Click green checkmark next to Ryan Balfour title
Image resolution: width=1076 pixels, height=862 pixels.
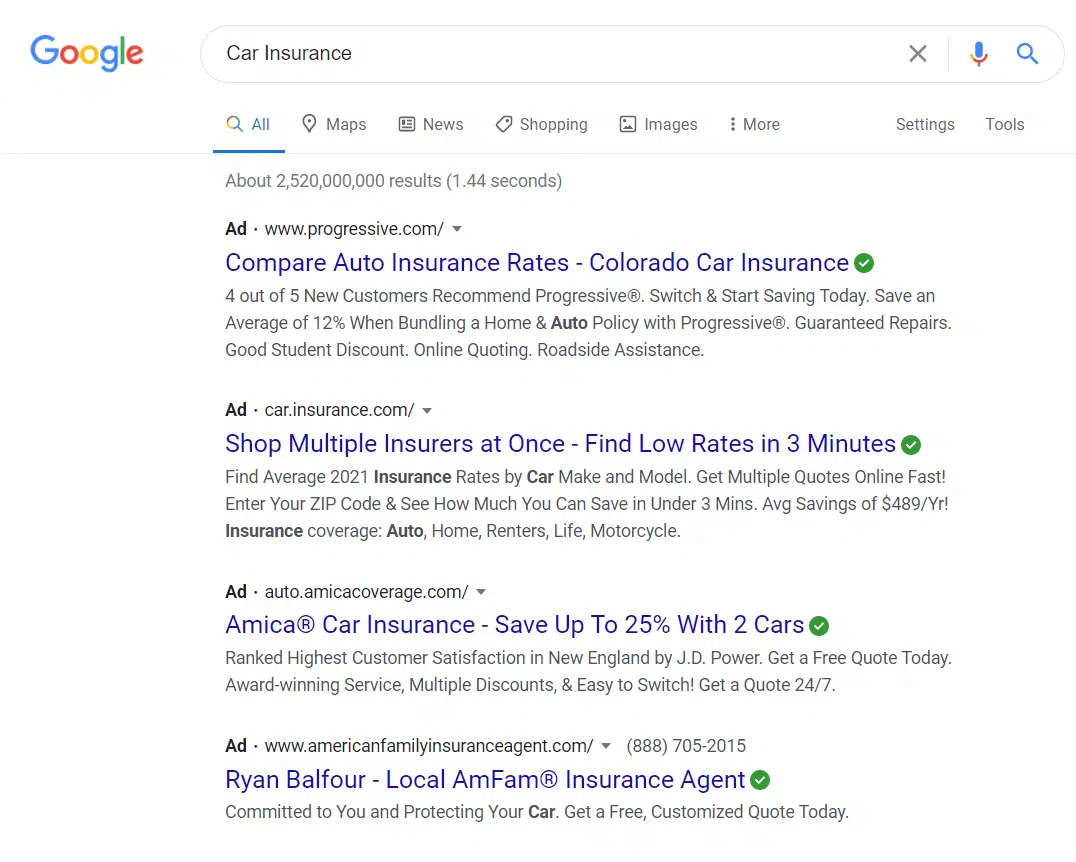point(760,780)
